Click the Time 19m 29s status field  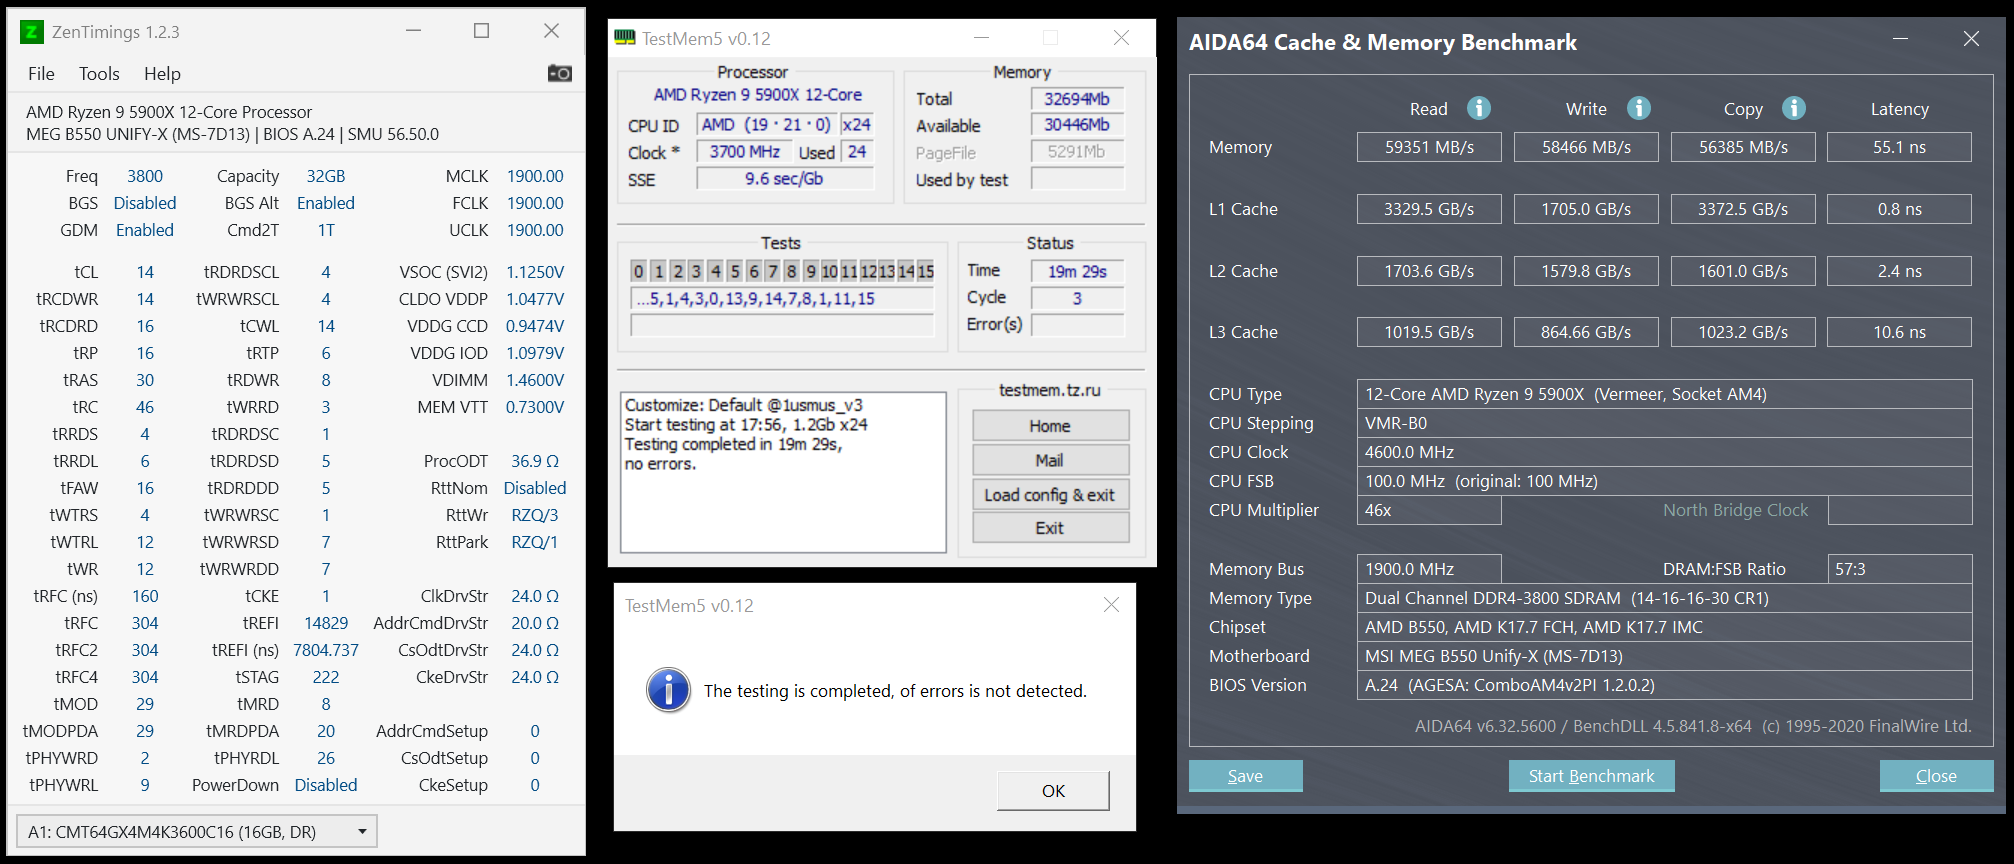coord(1077,271)
